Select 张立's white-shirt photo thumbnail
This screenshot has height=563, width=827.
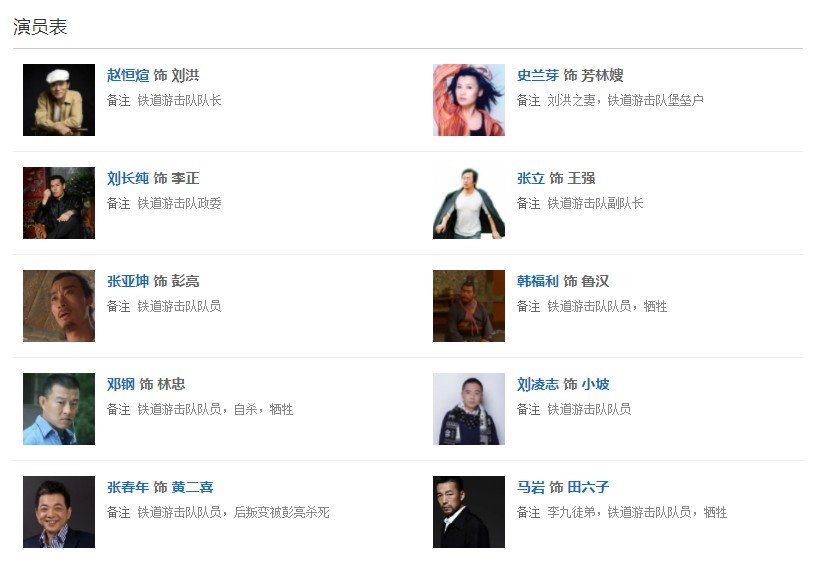click(x=469, y=203)
